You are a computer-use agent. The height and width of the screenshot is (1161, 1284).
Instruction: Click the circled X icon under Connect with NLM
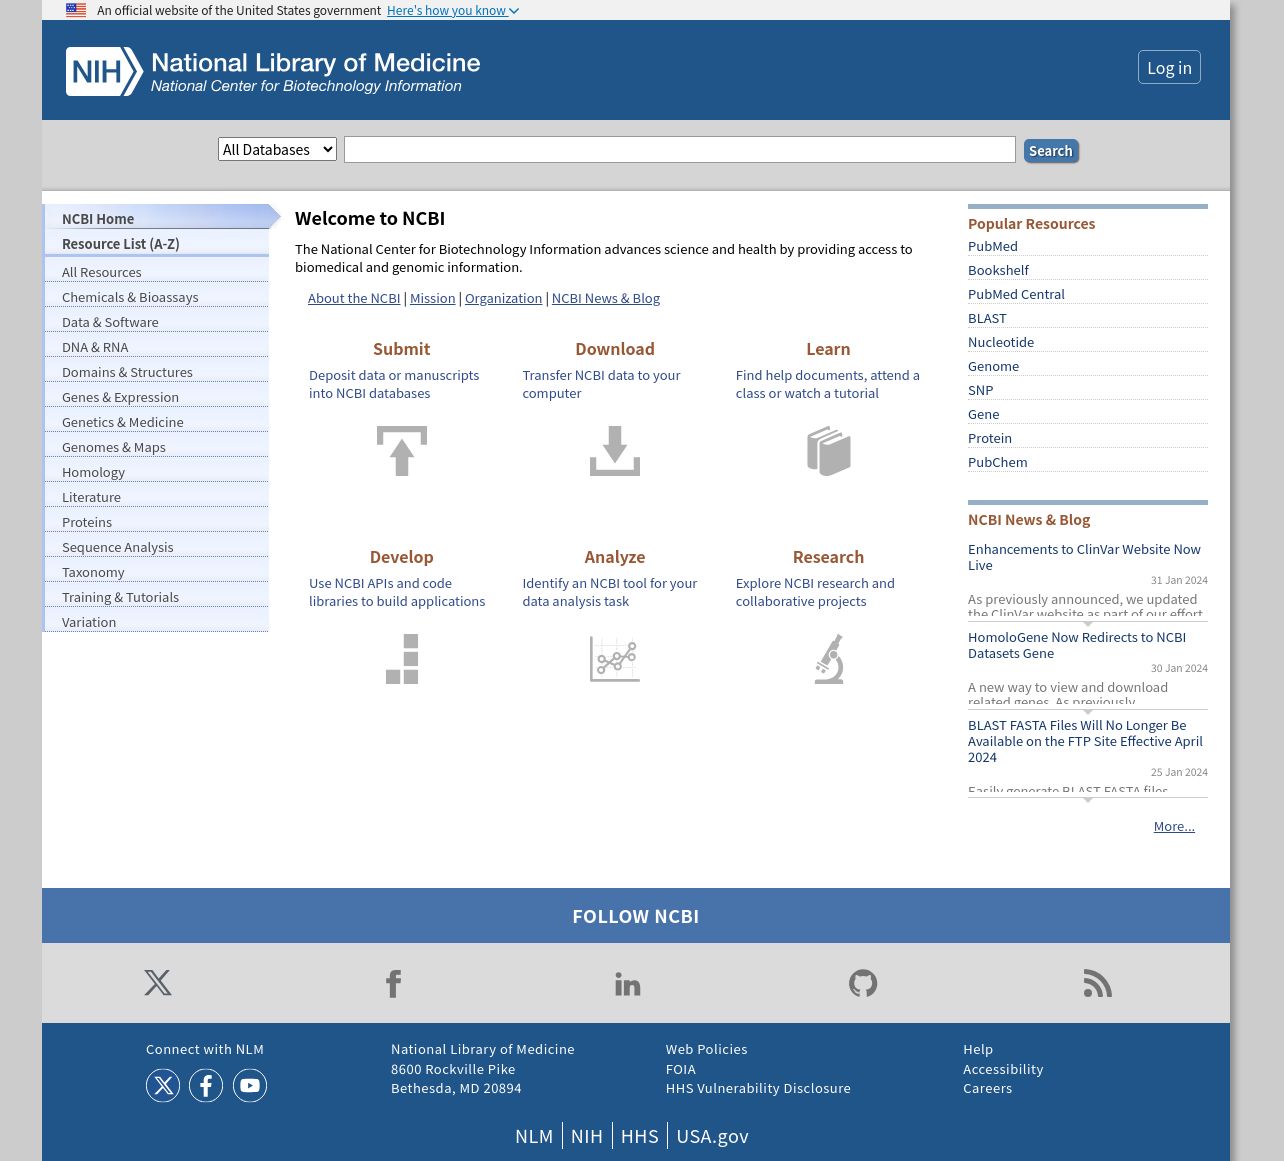click(163, 1085)
